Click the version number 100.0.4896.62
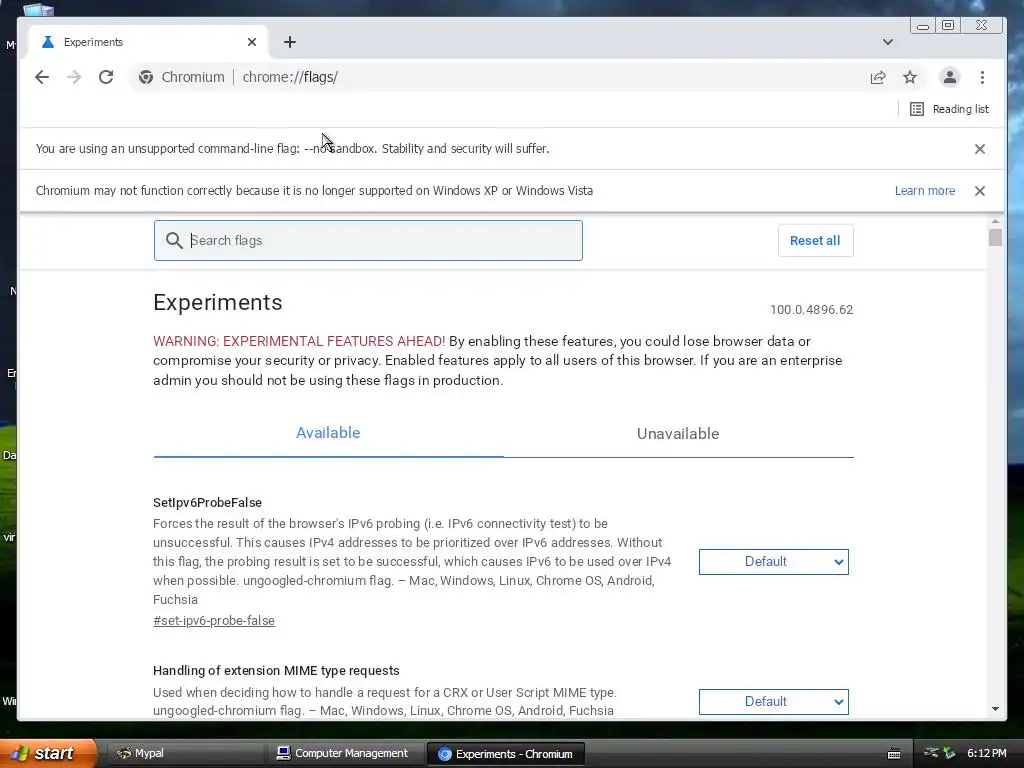This screenshot has width=1024, height=768. click(x=812, y=310)
